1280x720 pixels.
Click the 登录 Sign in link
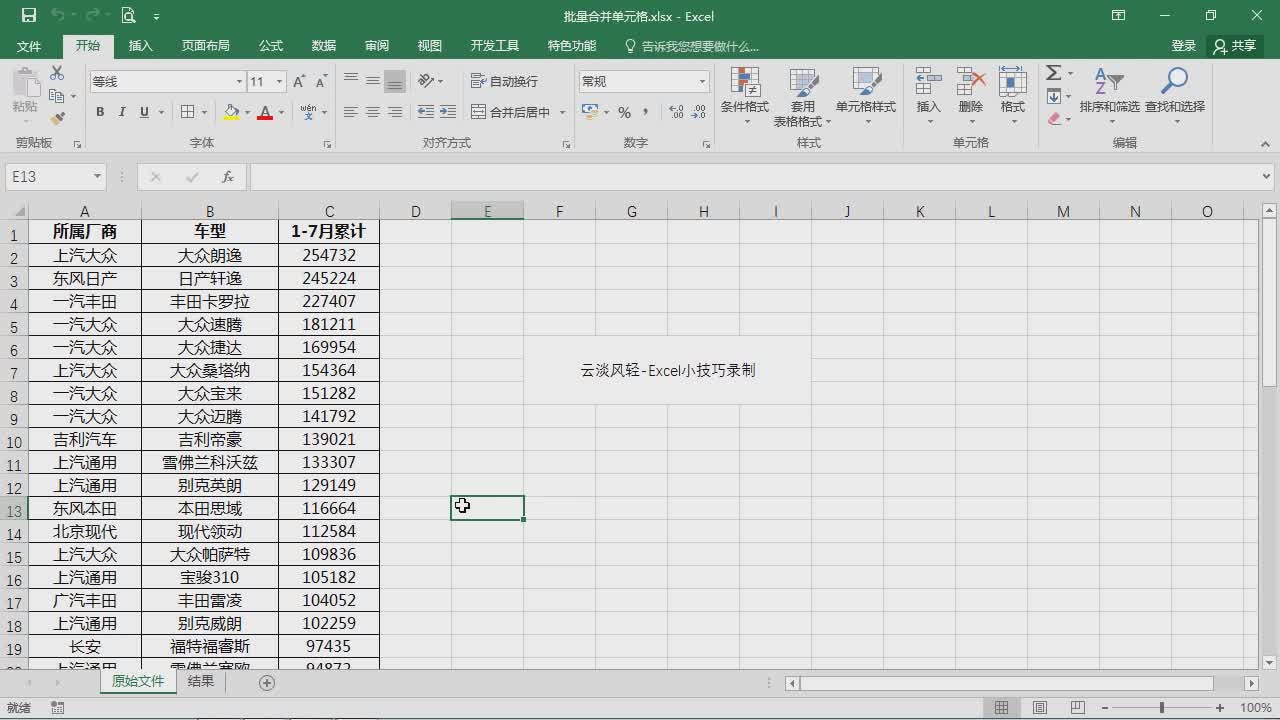1183,46
